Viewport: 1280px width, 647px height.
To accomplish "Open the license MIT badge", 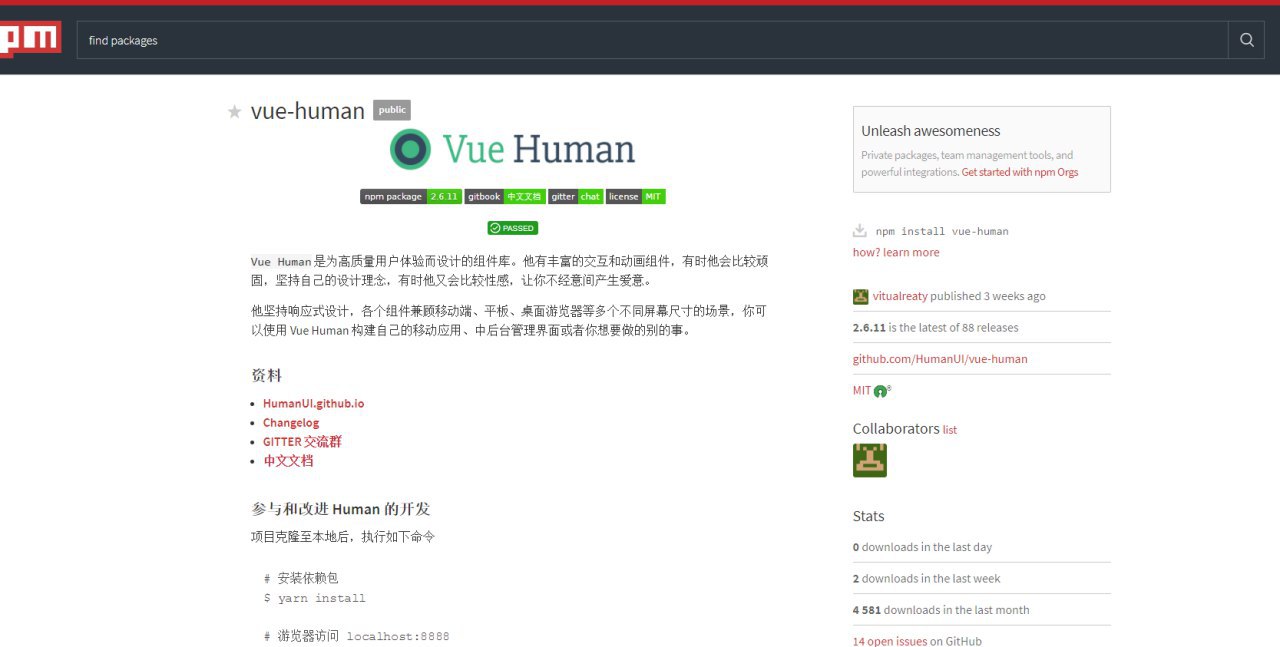I will point(636,196).
